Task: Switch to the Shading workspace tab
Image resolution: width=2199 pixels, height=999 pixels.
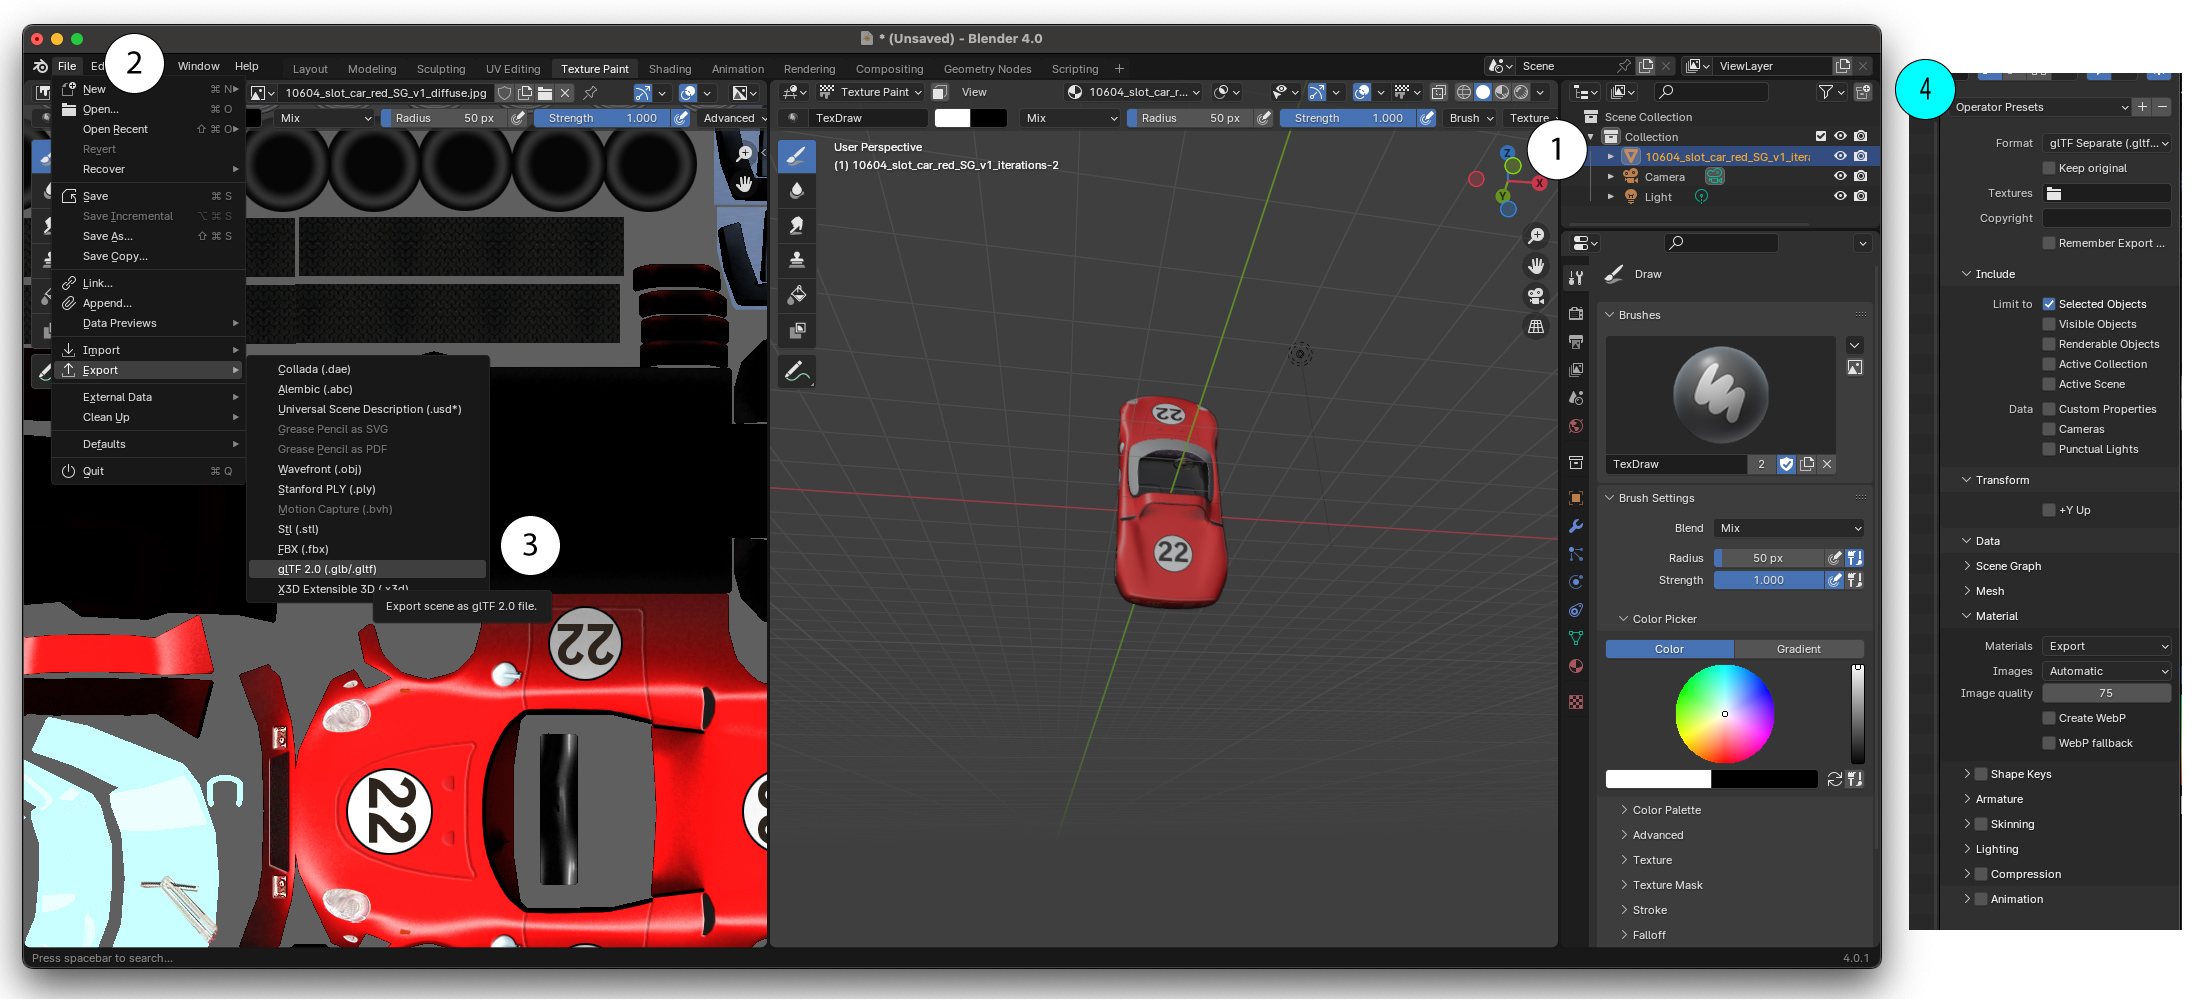Action: 670,68
